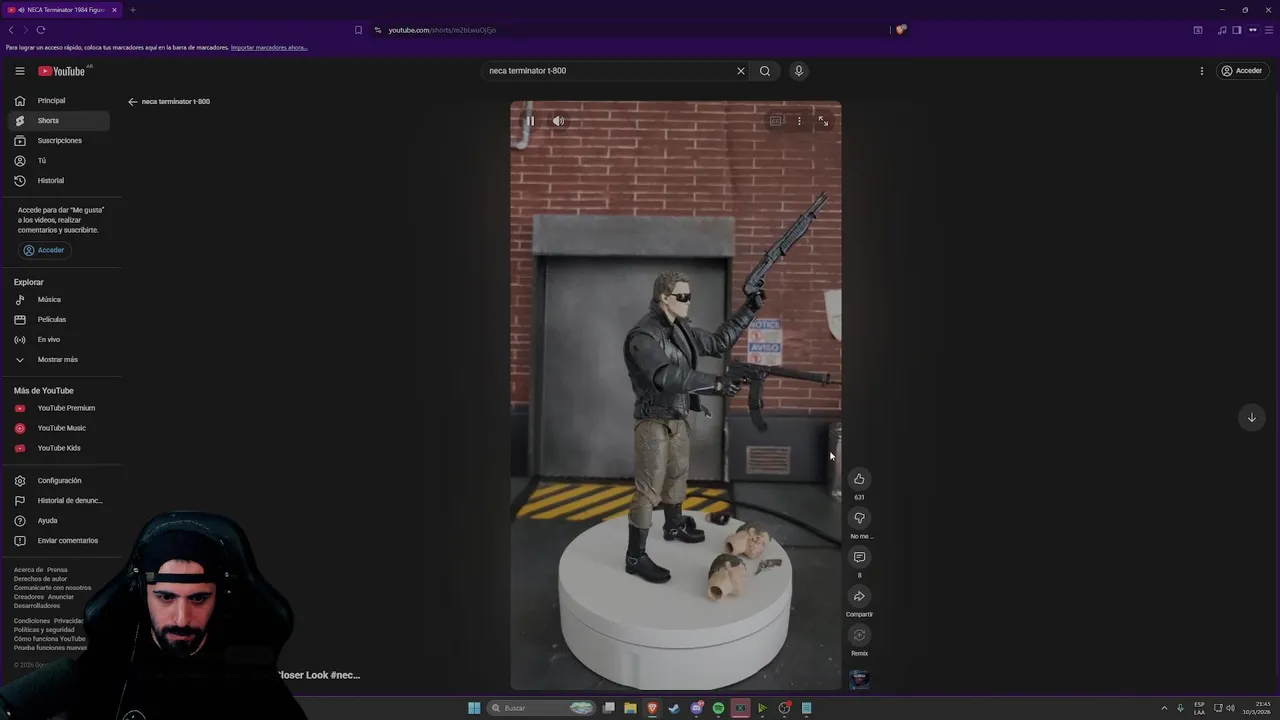Open the three-dot settings menu near Acceder
Screen dimensions: 1280x720
1202,71
